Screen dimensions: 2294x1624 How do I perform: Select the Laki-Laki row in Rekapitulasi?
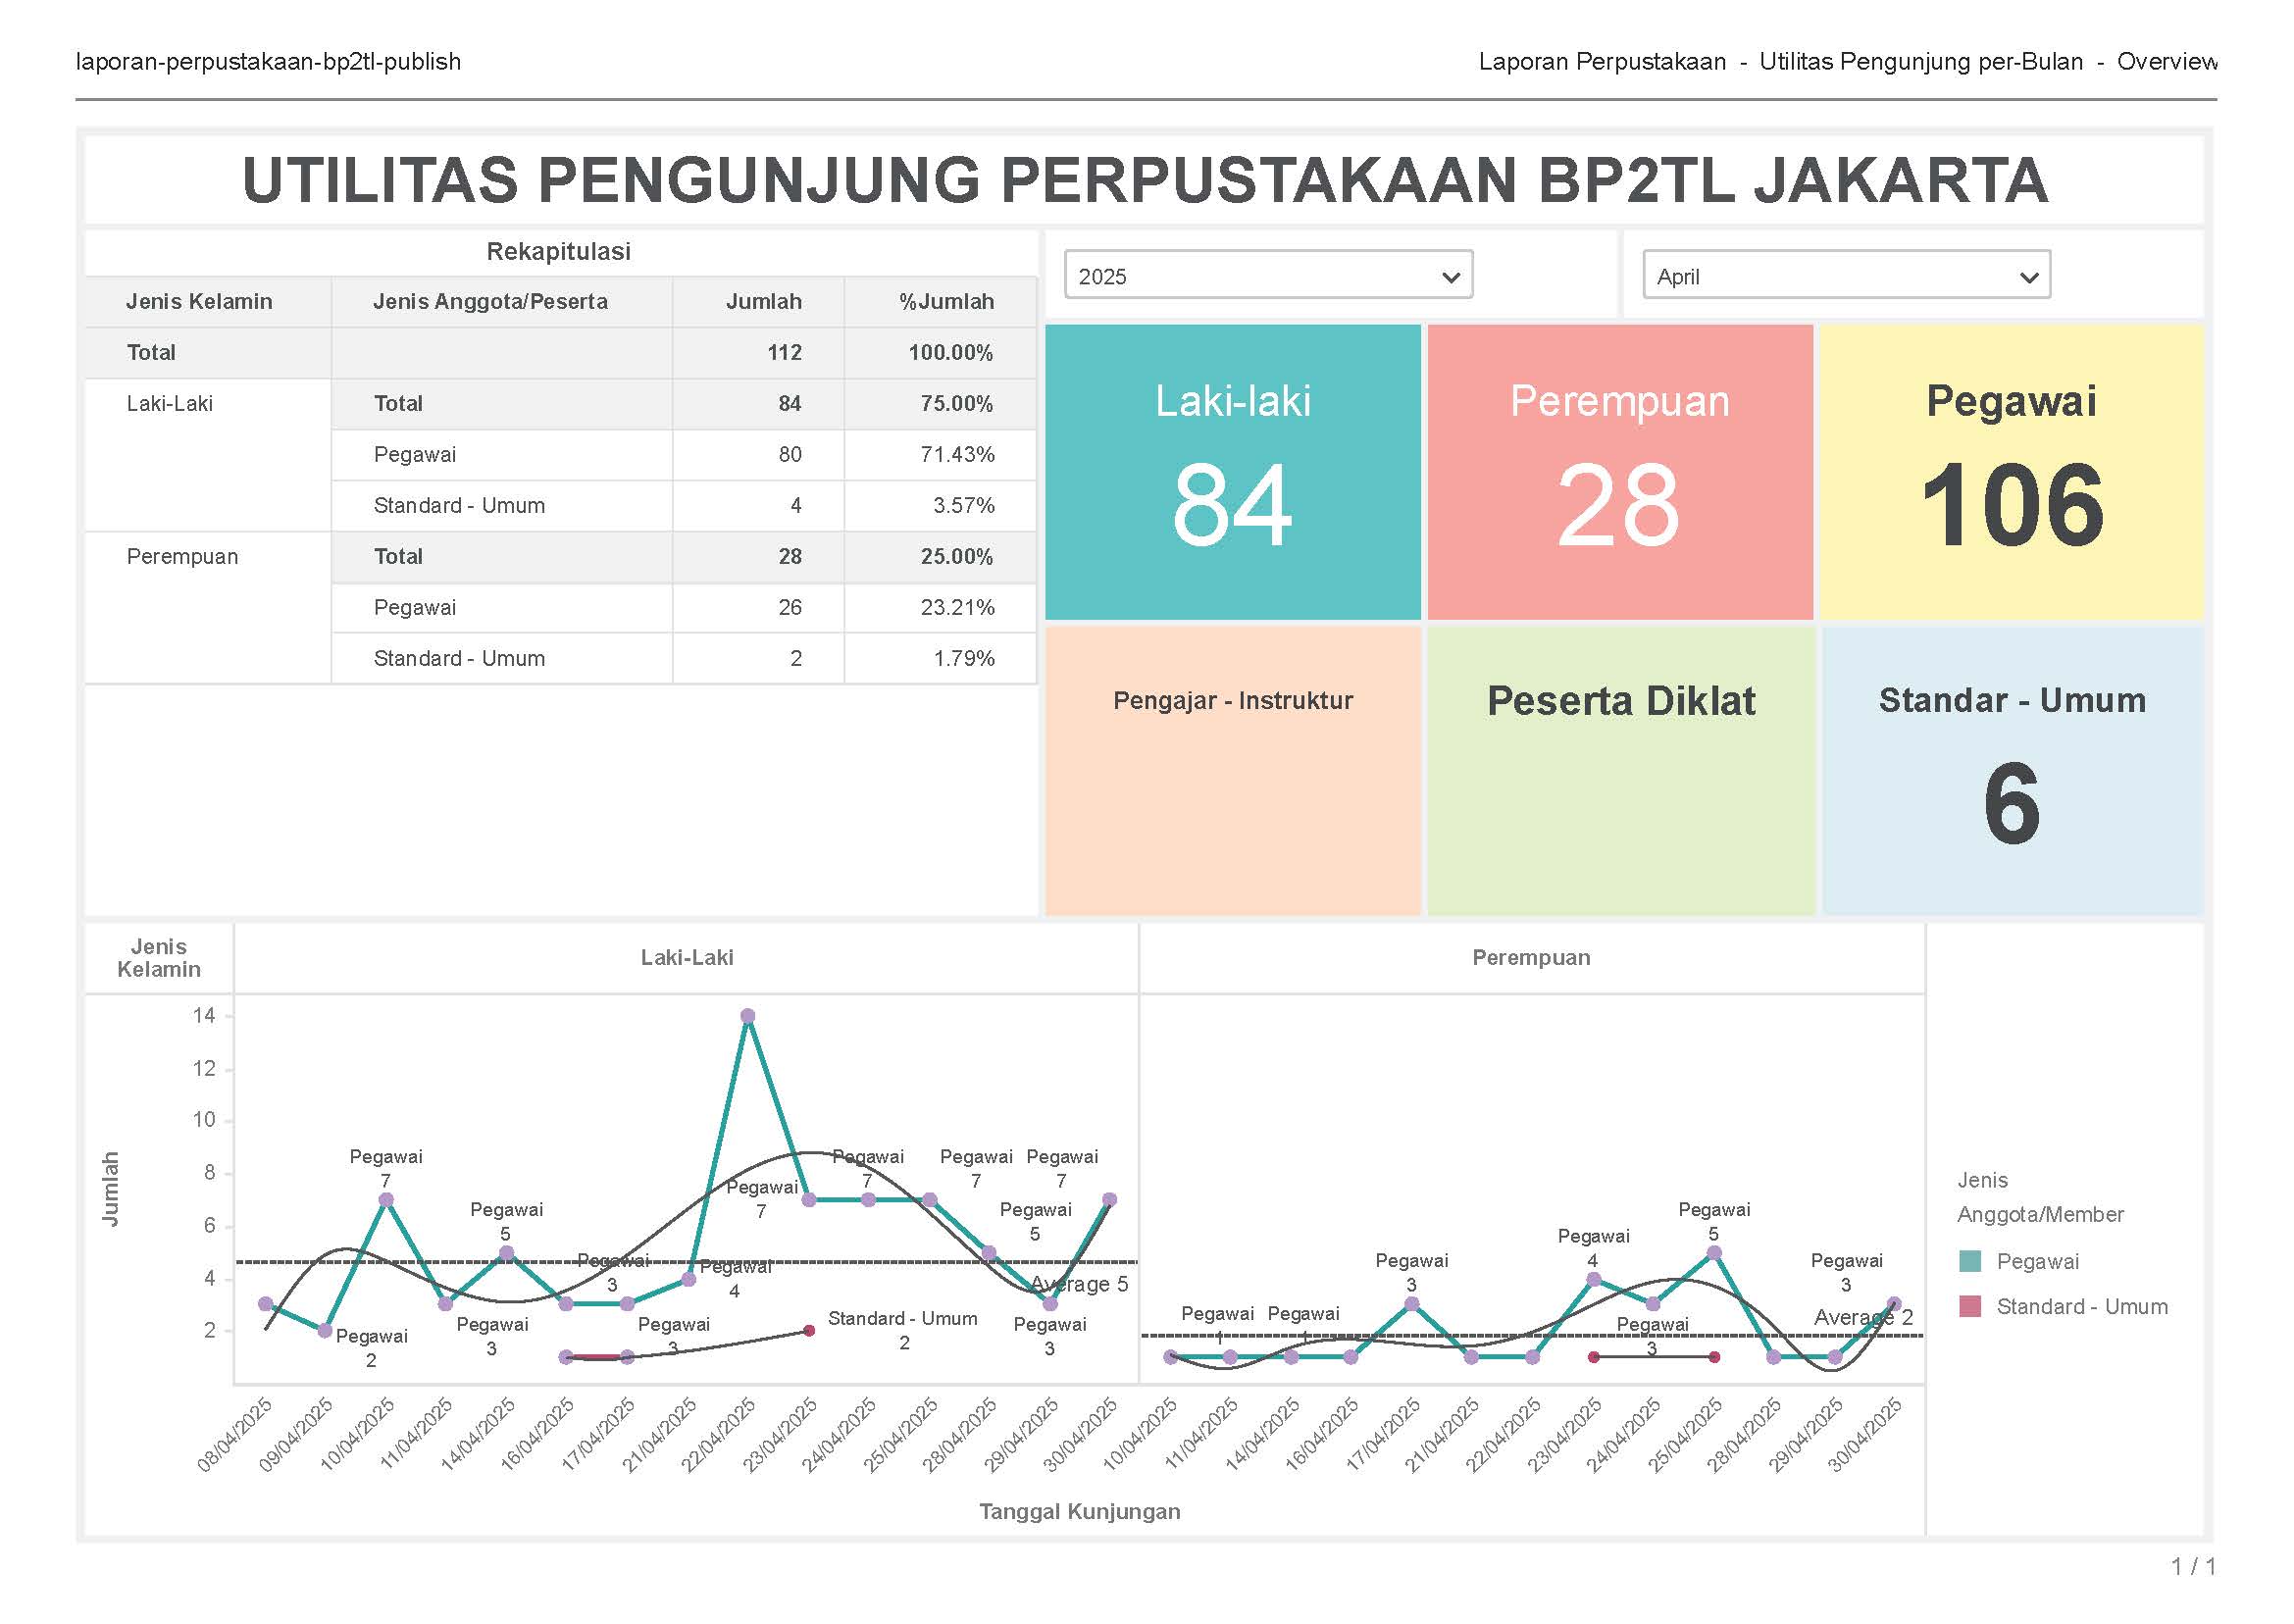(x=170, y=404)
